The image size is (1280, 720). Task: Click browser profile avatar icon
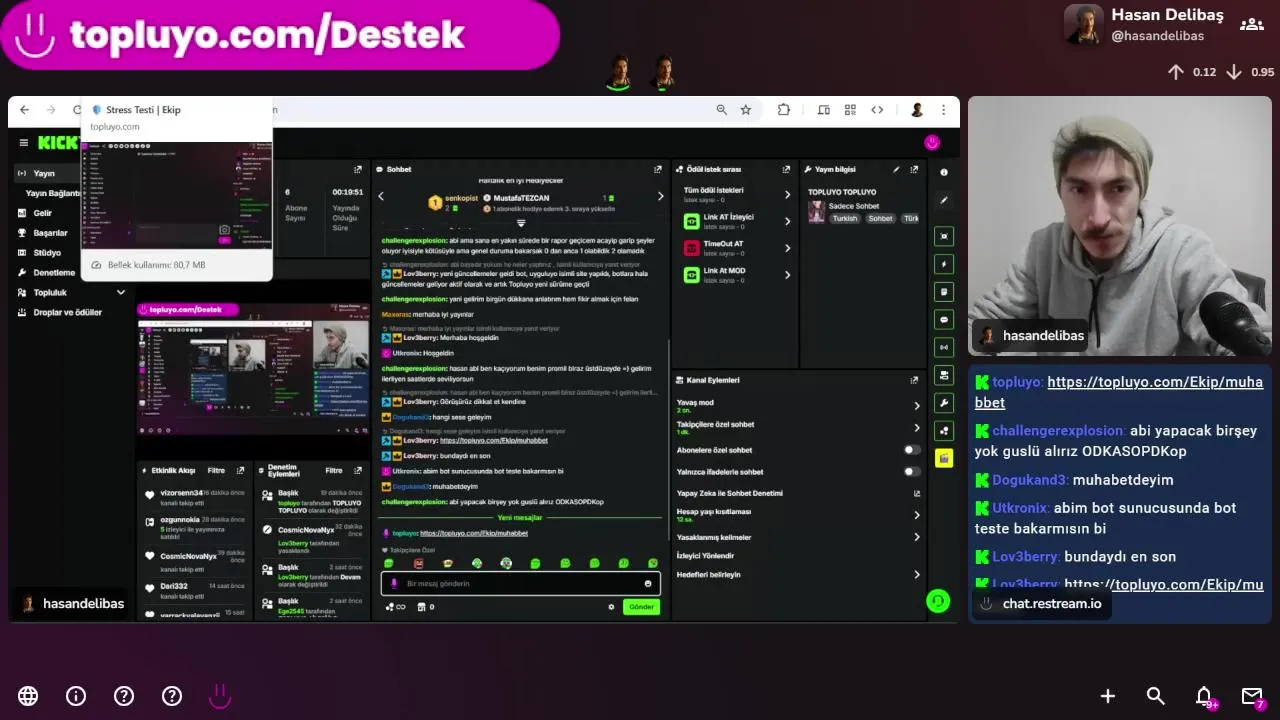point(916,110)
